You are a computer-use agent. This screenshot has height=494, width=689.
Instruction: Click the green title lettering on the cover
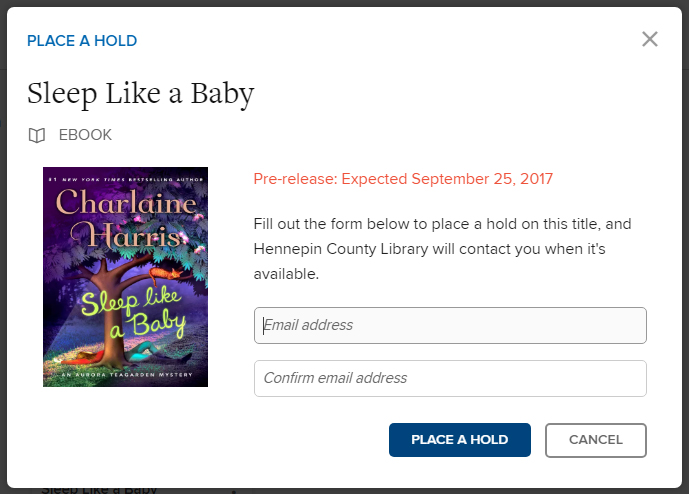click(x=134, y=313)
